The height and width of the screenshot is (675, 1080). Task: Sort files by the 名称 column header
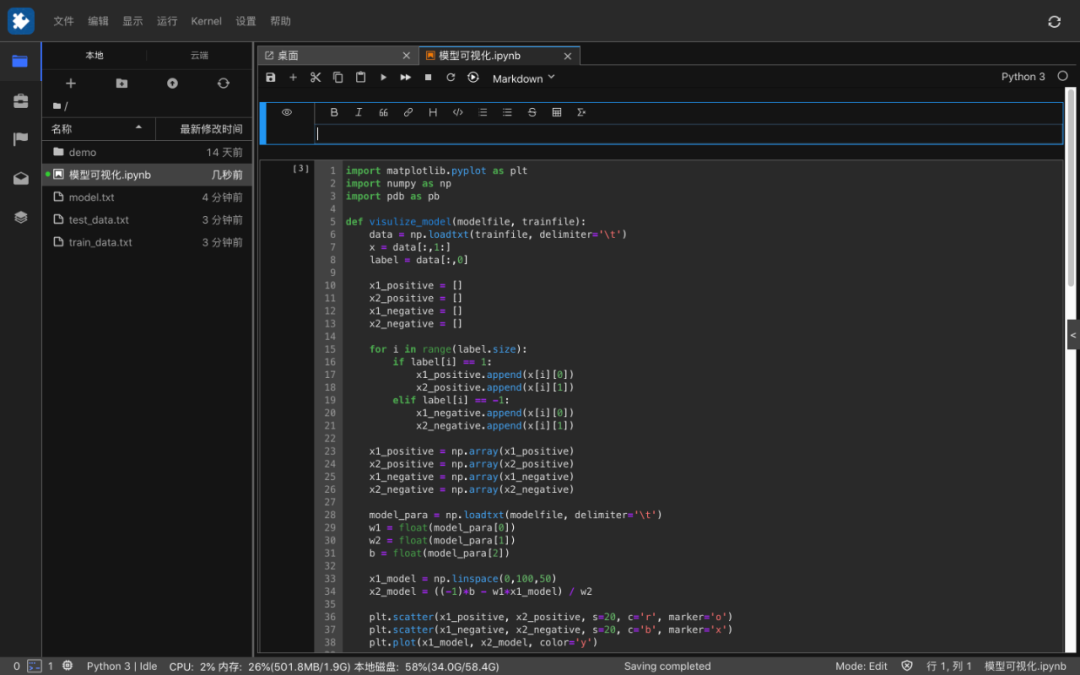(x=62, y=129)
